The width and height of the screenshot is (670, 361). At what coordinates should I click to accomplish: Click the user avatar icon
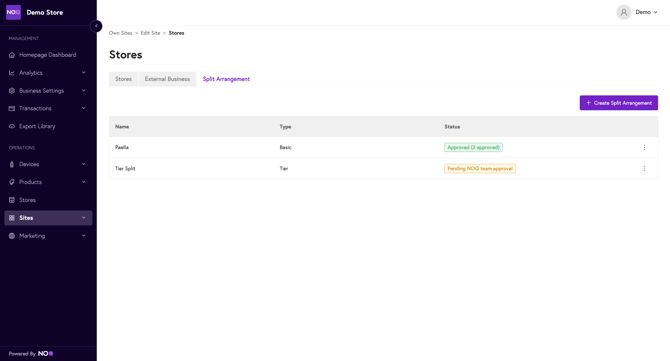pyautogui.click(x=623, y=12)
